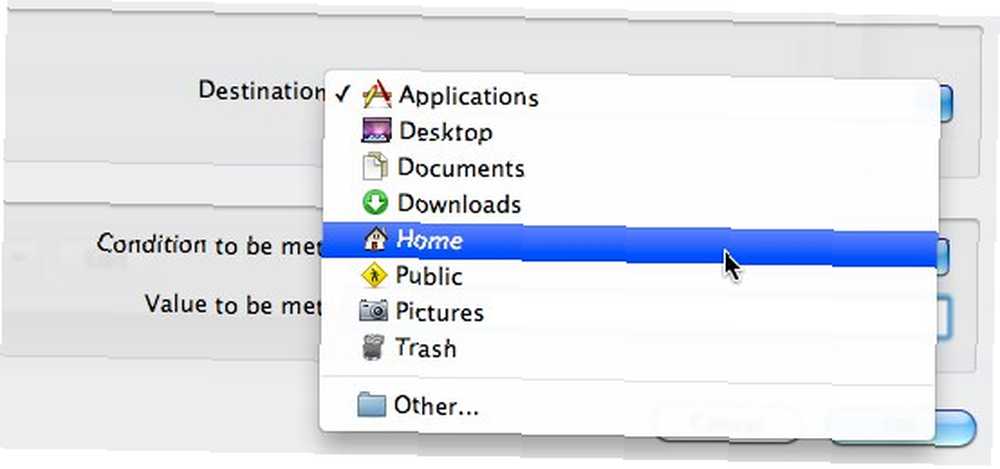Open the Destination popup button arrow
The image size is (1000, 469).
945,103
